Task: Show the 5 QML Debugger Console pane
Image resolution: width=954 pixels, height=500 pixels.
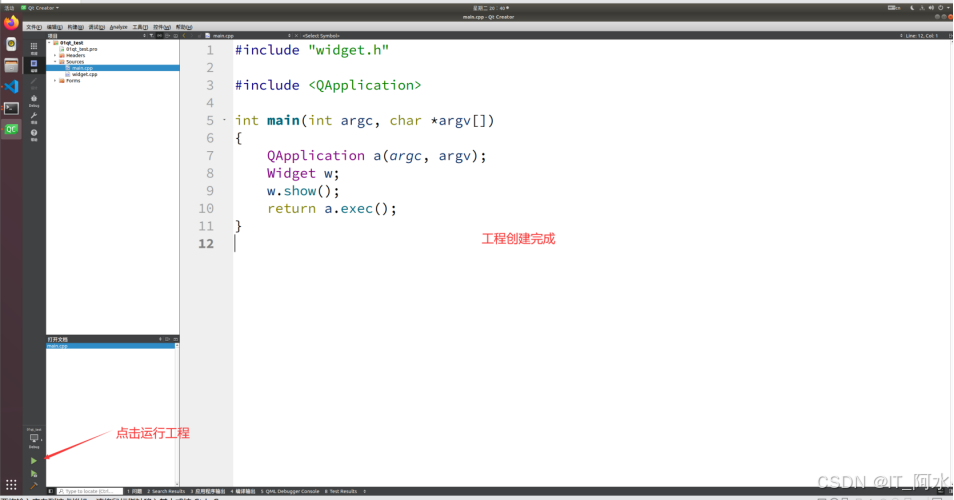Action: 290,491
